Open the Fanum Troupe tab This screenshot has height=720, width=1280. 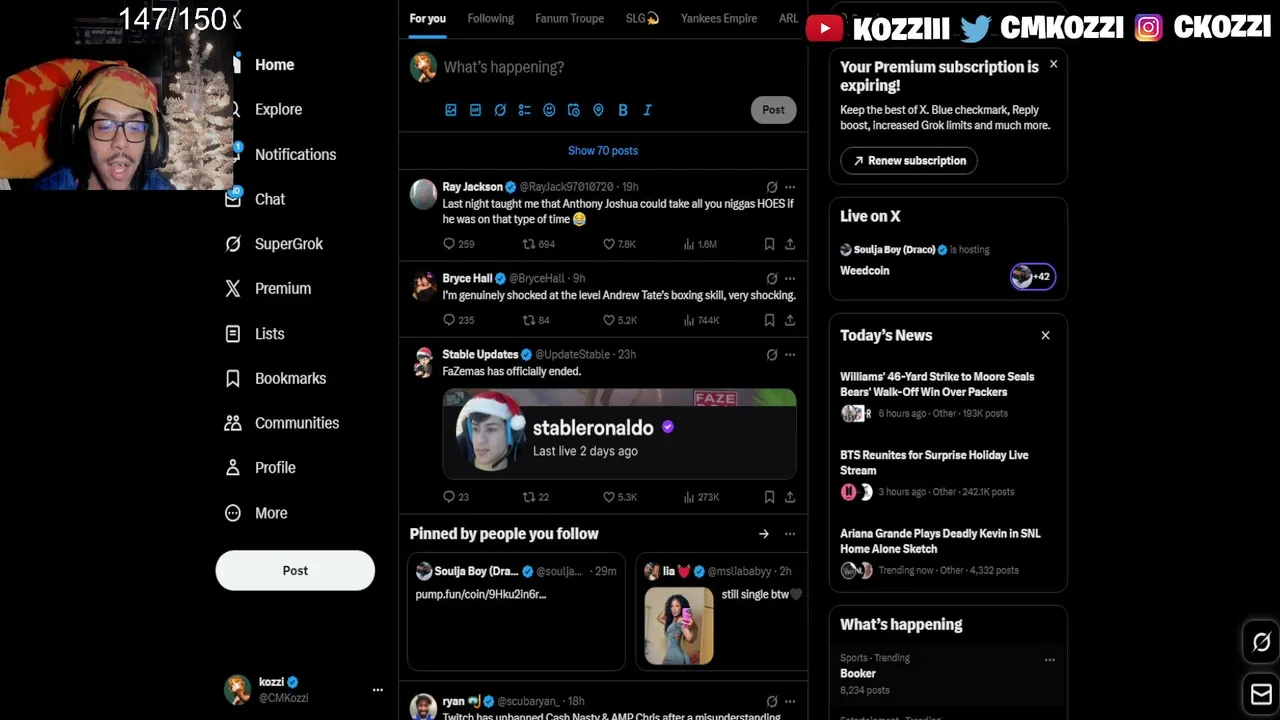pyautogui.click(x=569, y=18)
